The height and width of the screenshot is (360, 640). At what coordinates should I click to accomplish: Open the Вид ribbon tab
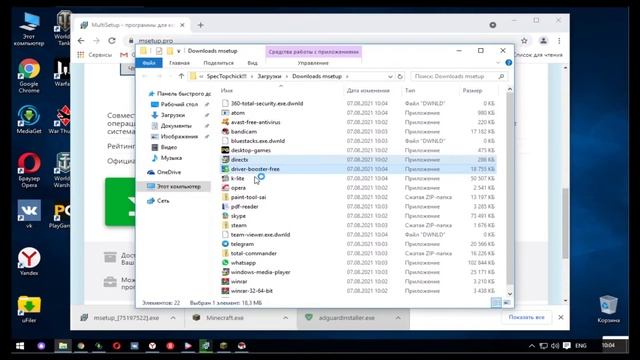pyautogui.click(x=252, y=63)
